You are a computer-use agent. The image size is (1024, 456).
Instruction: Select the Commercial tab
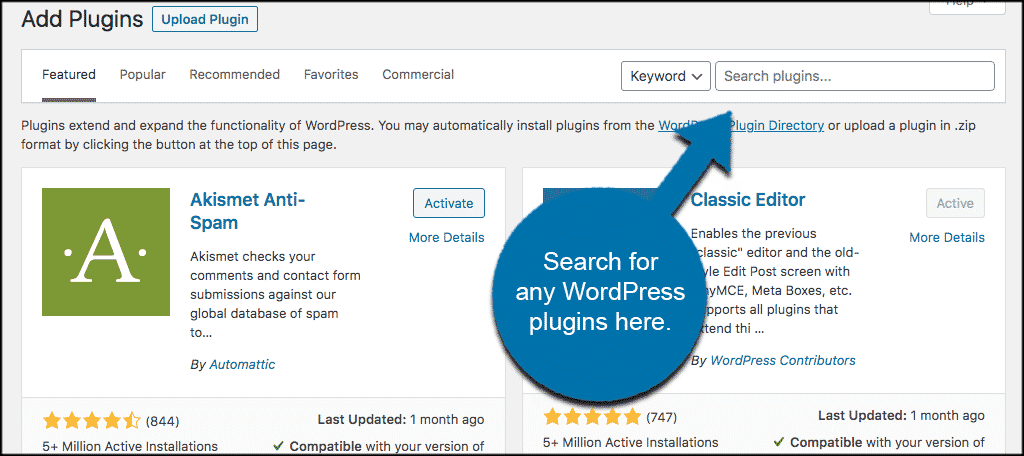click(418, 74)
